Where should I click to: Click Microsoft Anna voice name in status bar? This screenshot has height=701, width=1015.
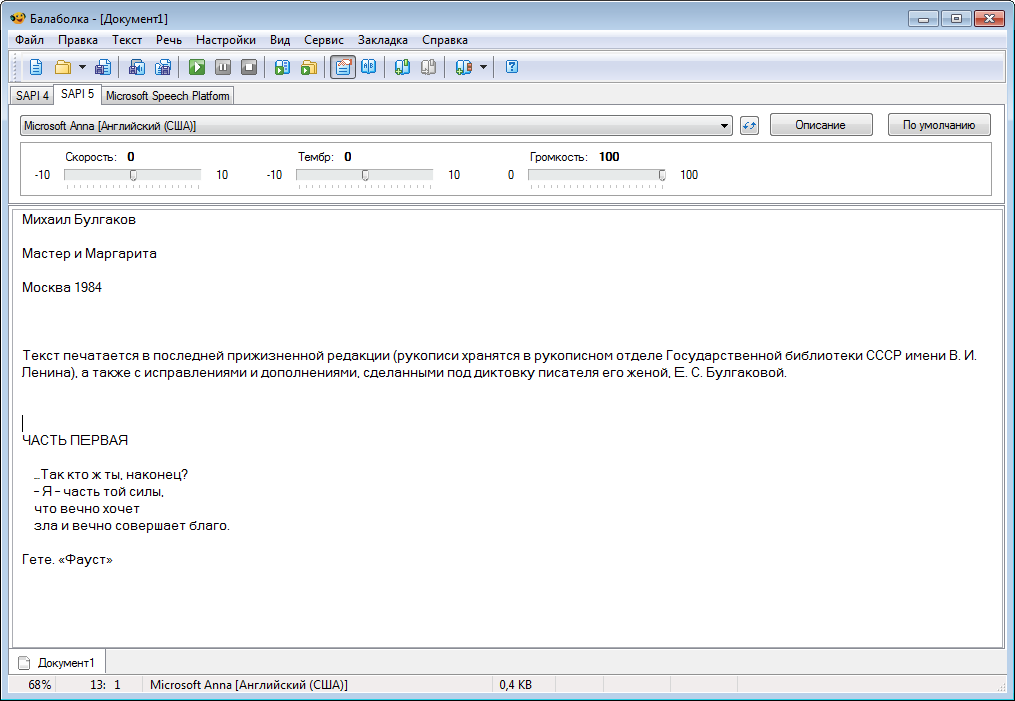coord(249,684)
